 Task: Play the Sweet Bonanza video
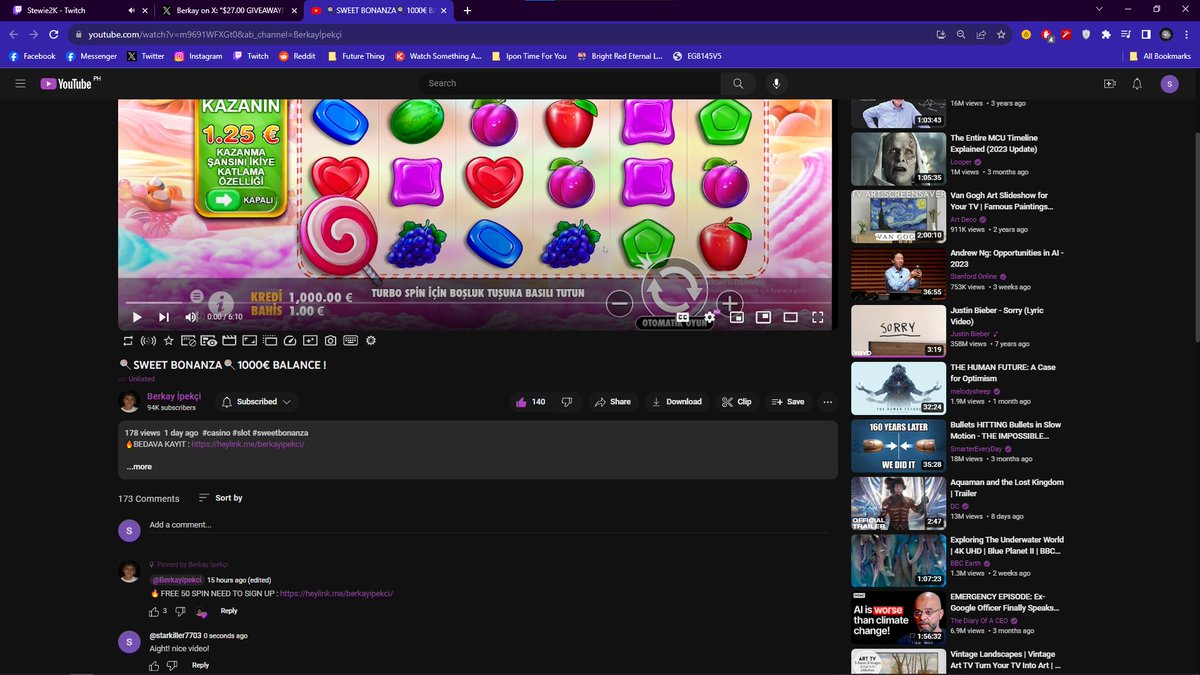point(137,317)
